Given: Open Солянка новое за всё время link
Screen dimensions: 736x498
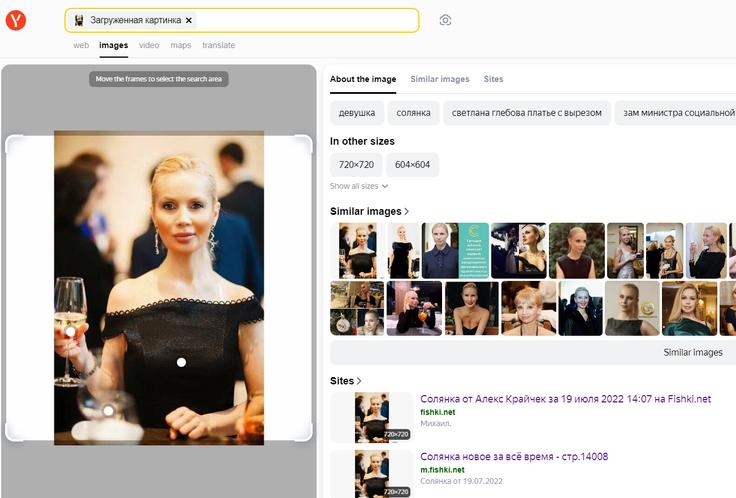Looking at the screenshot, I should 514,457.
